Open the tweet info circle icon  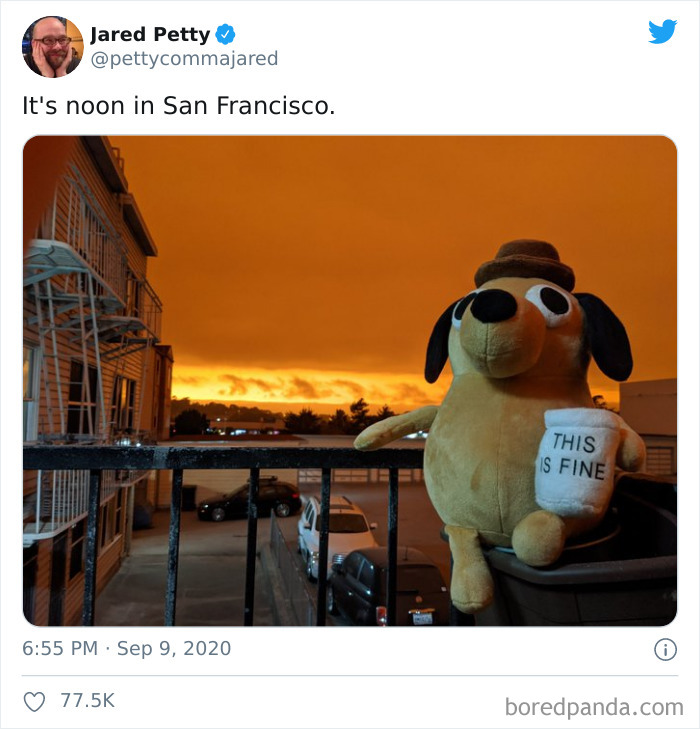pos(666,649)
